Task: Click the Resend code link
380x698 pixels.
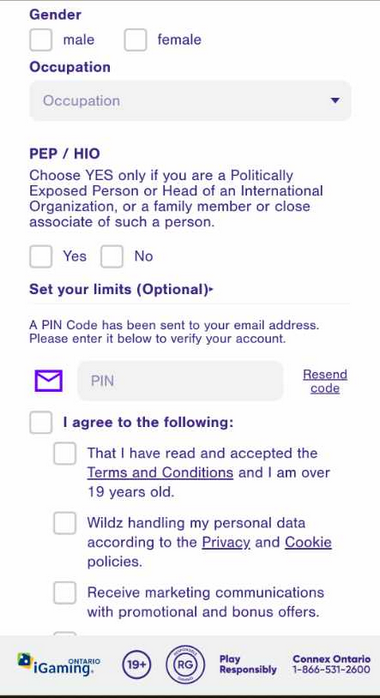Action: point(325,381)
